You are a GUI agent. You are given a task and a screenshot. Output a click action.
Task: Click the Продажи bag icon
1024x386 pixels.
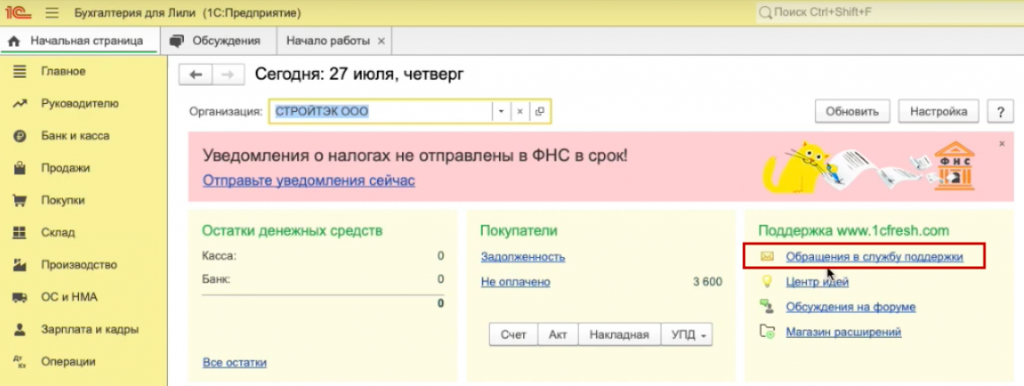tap(20, 168)
